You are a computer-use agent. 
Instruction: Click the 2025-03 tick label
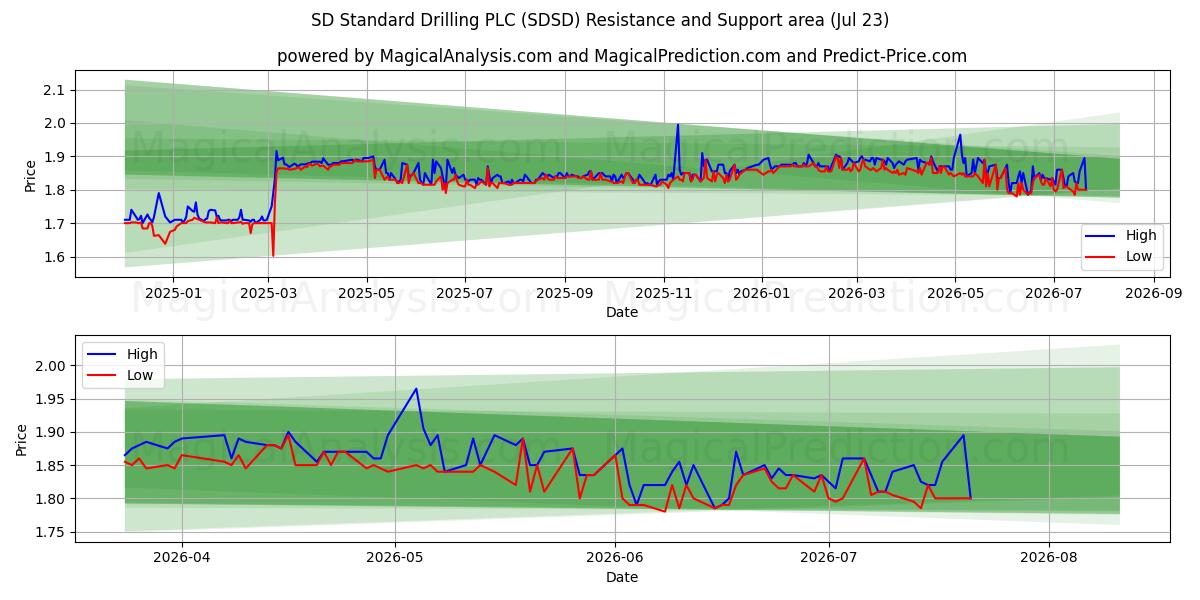click(269, 294)
